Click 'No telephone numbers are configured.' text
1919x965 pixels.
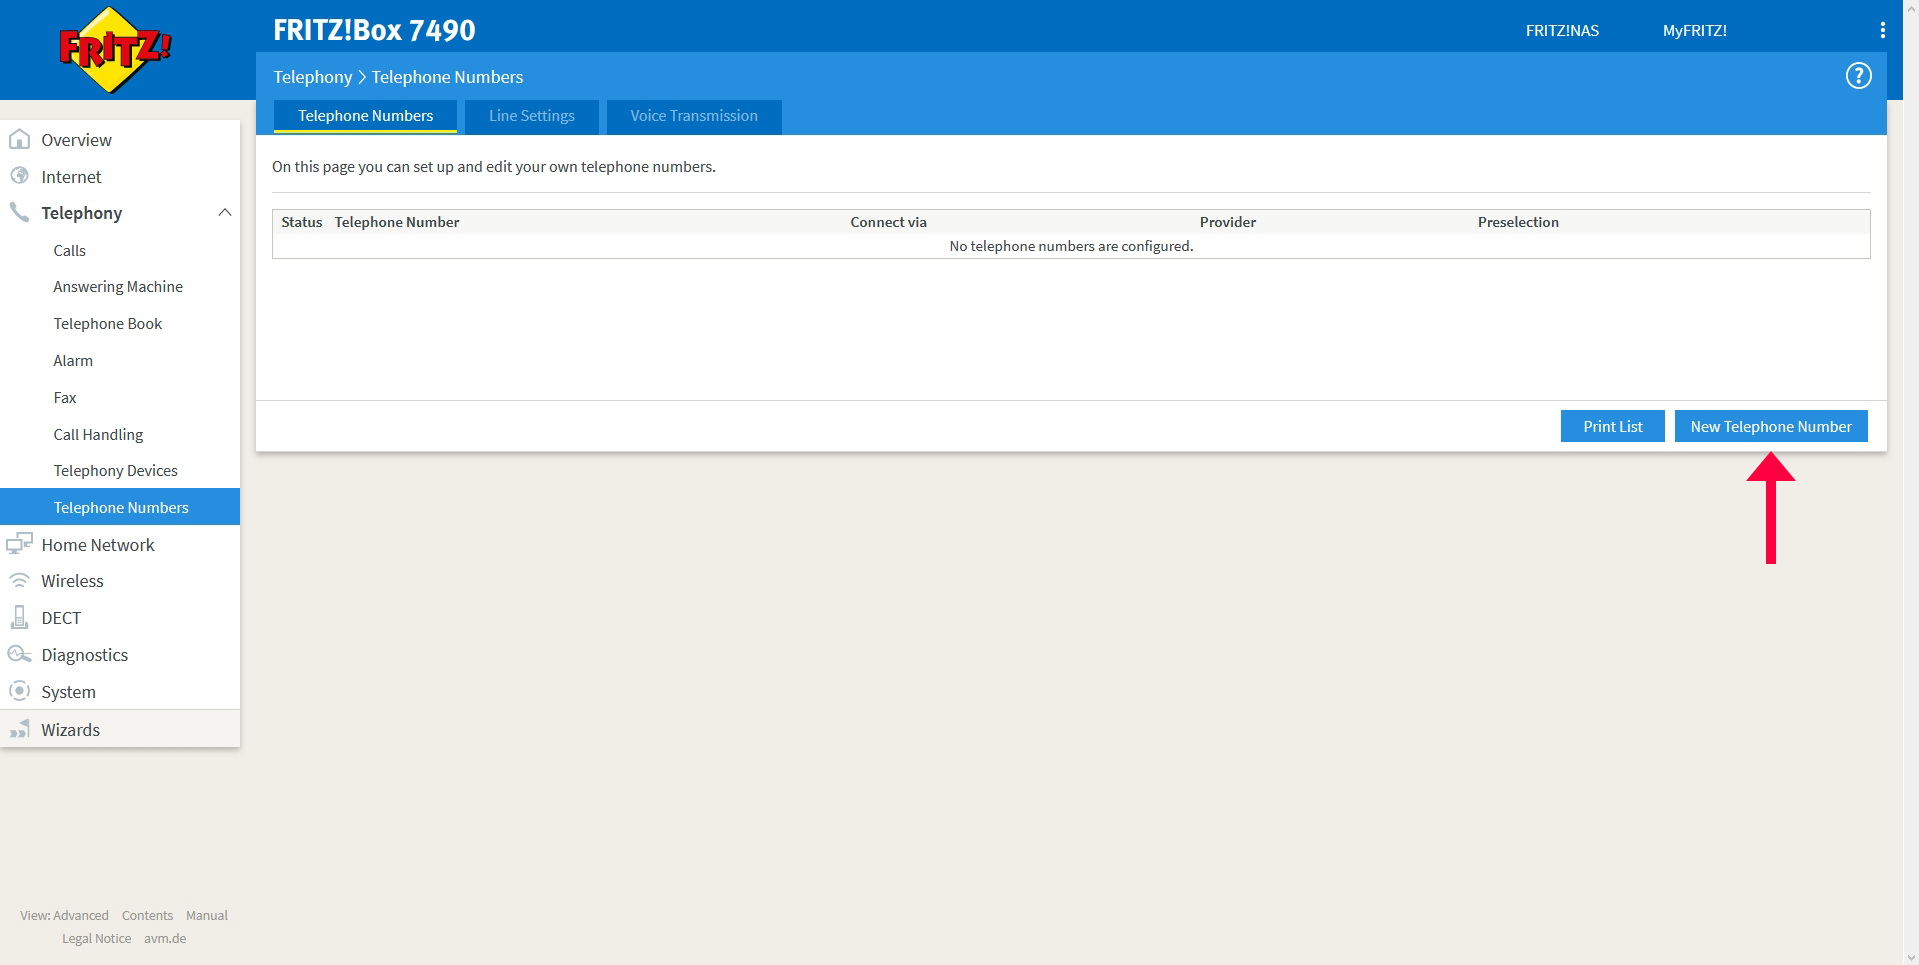(1071, 246)
